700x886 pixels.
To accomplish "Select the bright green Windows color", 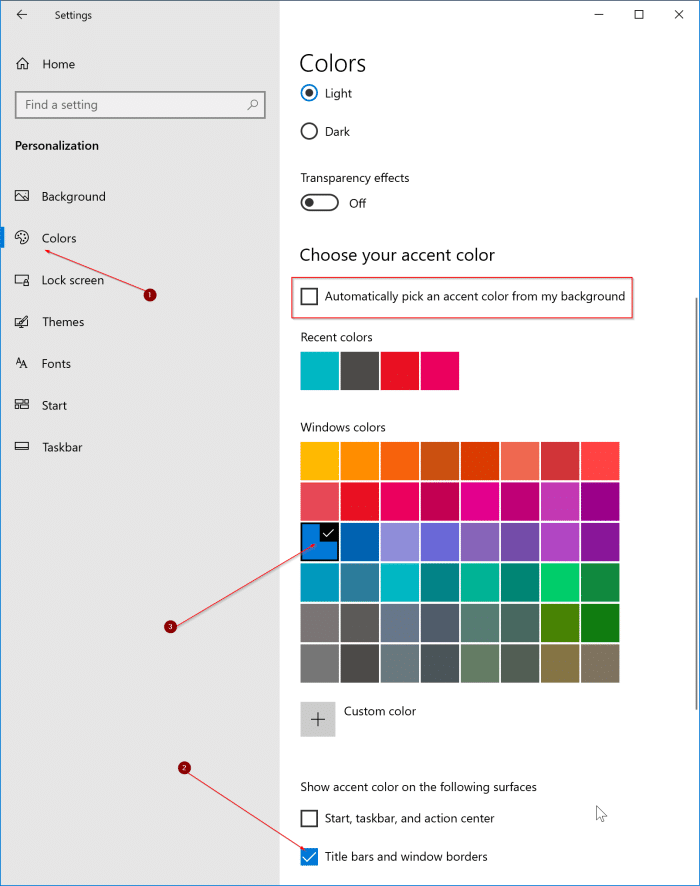I will tap(560, 583).
